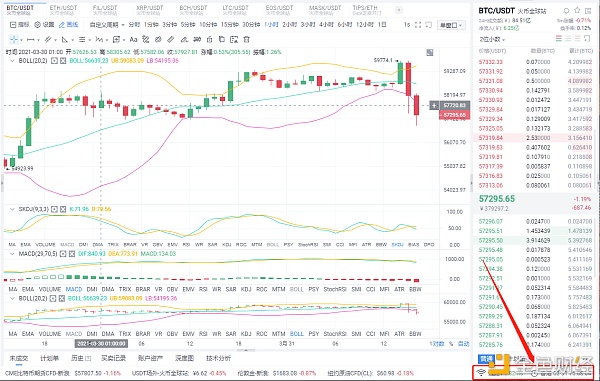
Task: Show sell orders only order book view
Action: click(x=577, y=39)
